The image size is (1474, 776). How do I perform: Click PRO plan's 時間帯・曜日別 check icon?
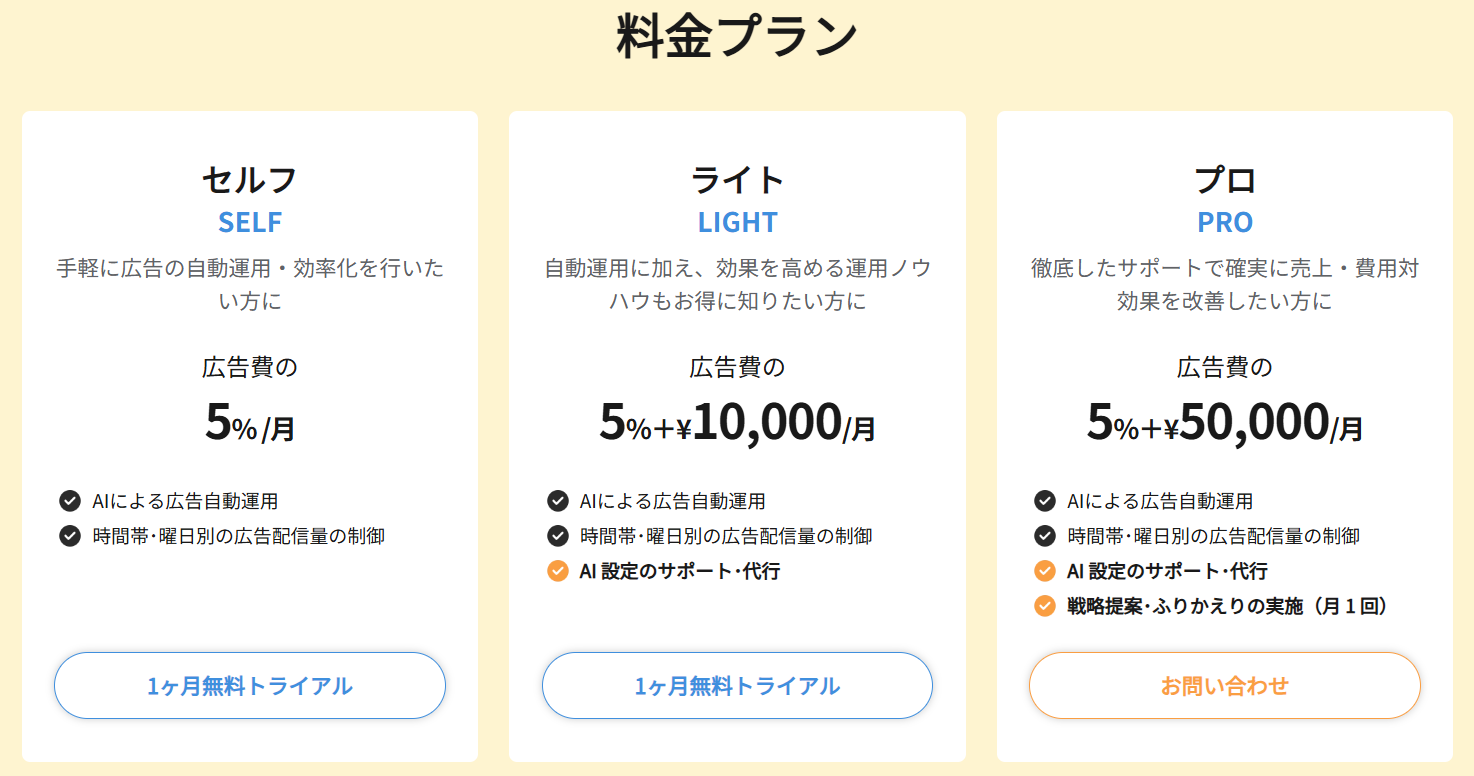pyautogui.click(x=1045, y=536)
